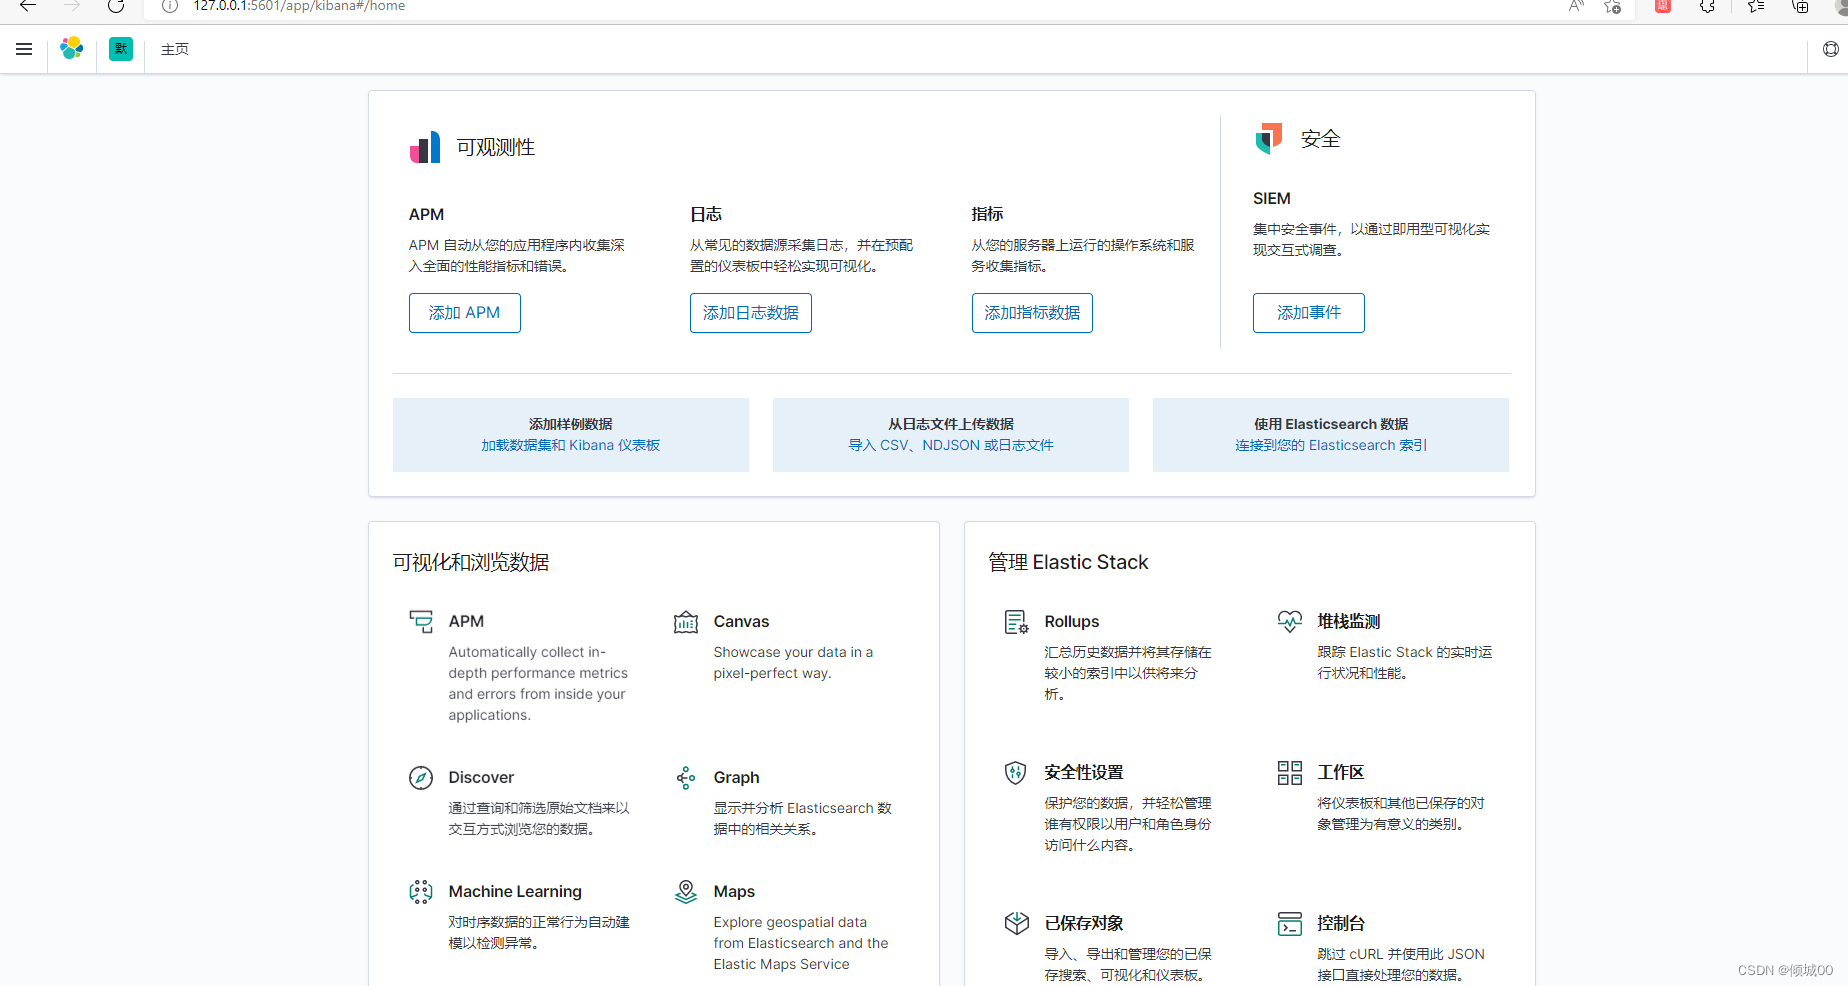Click the 管理 Elastic Stack heading
The image size is (1848, 986).
1069,562
